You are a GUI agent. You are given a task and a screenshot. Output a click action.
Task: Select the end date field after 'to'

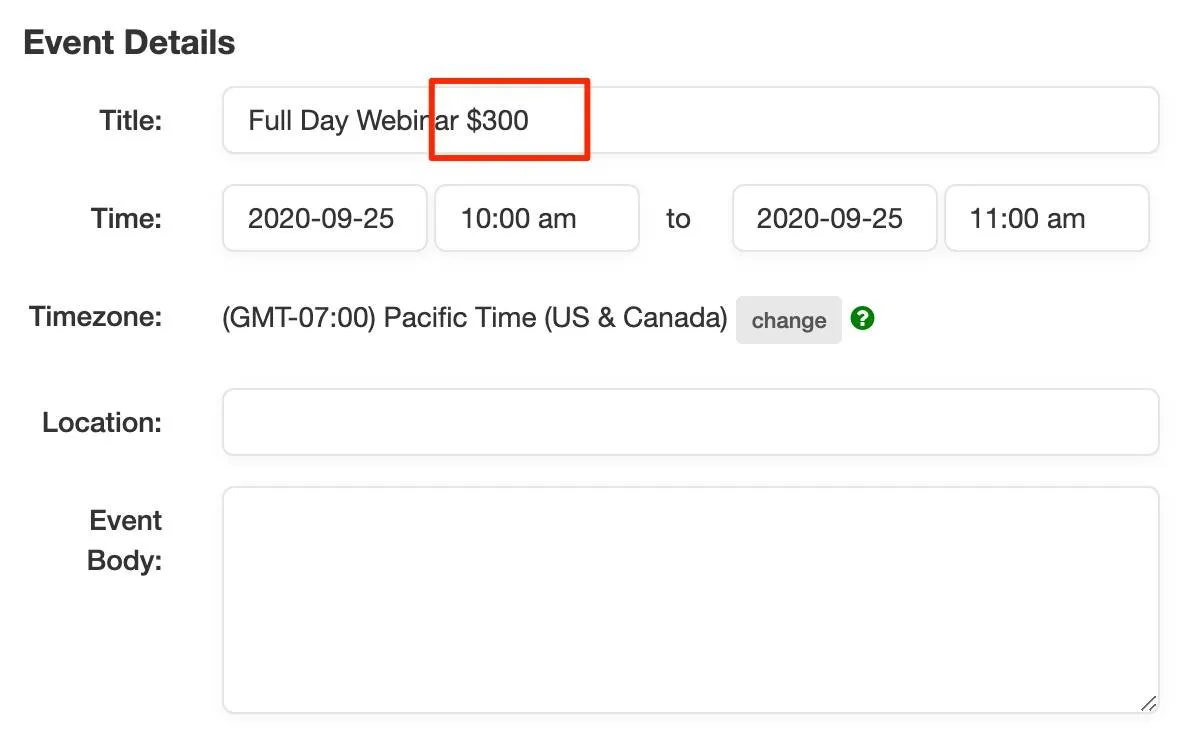coord(834,218)
